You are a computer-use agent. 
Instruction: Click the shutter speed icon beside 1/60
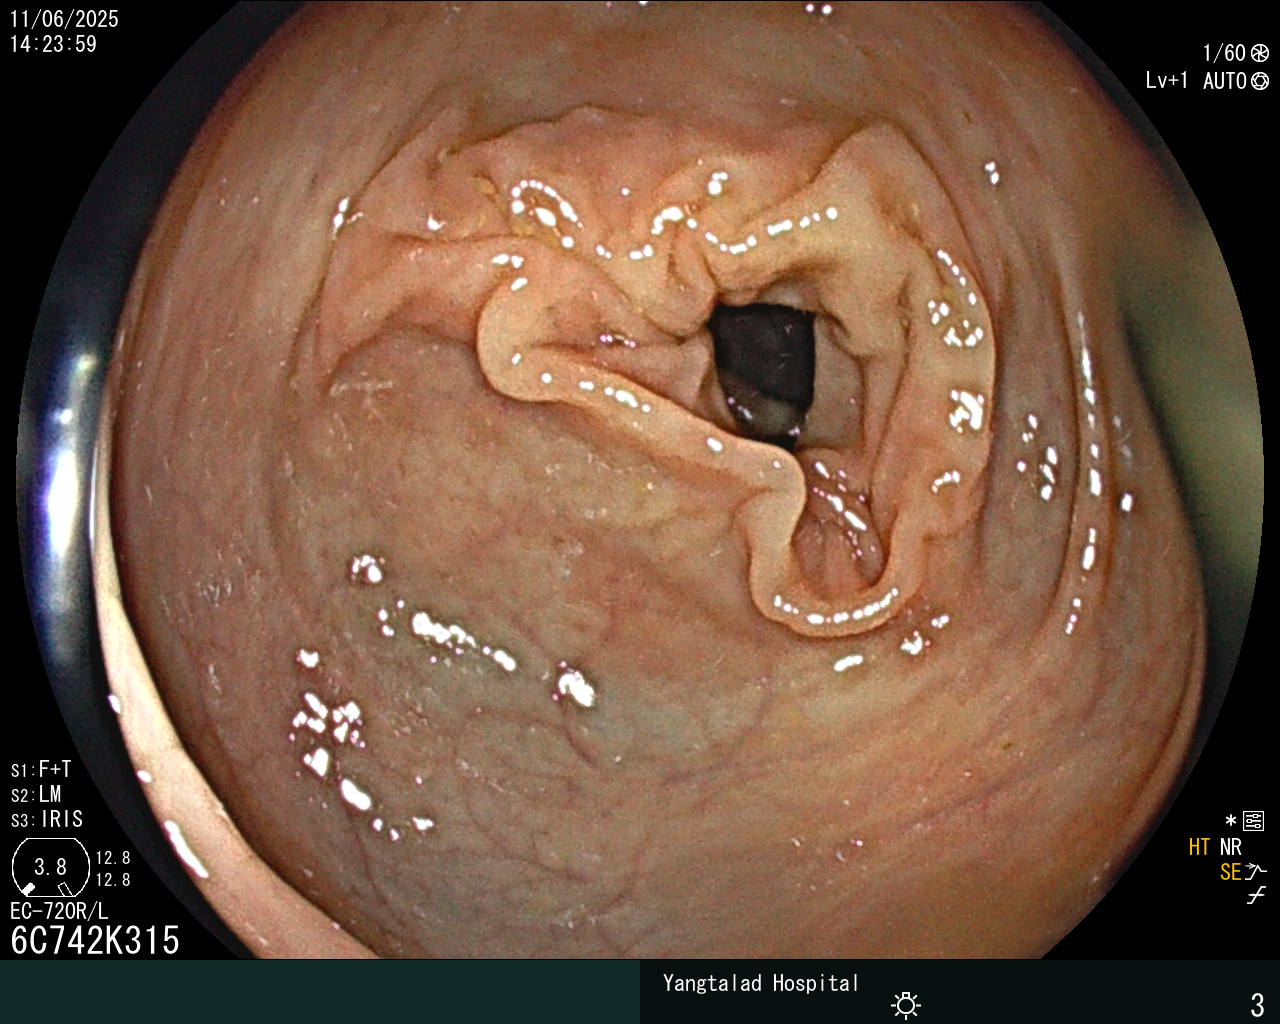click(x=1260, y=54)
